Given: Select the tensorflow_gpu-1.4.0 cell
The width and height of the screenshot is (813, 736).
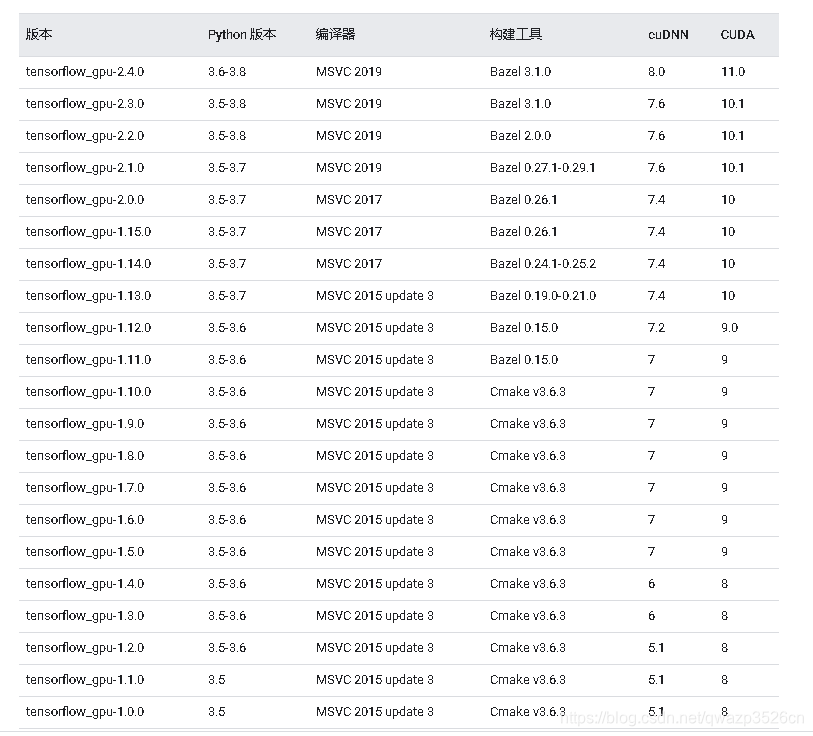Looking at the screenshot, I should tap(85, 584).
